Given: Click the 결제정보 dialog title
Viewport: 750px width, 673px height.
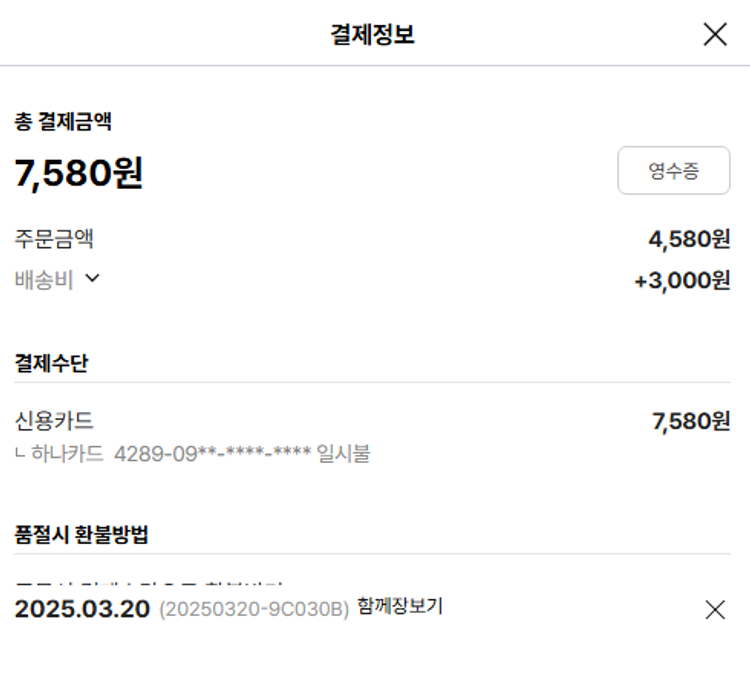Looking at the screenshot, I should pos(372,35).
